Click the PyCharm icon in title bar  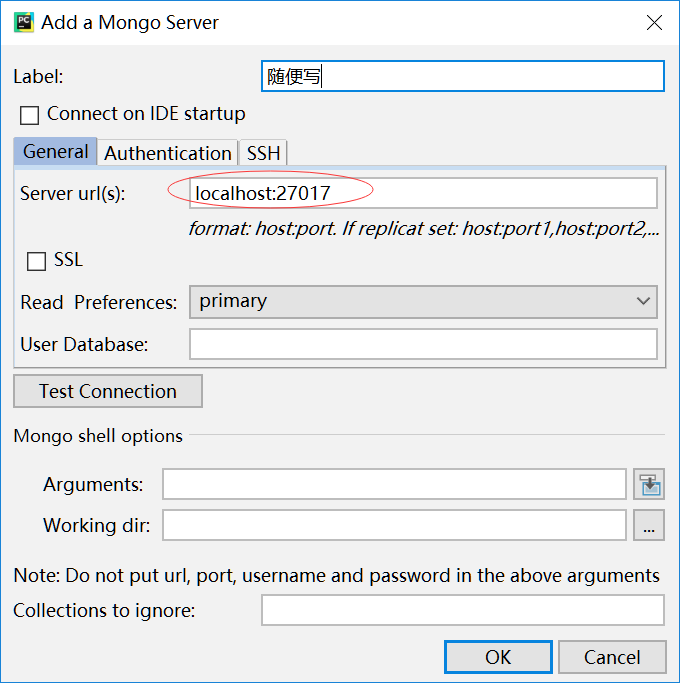[x=23, y=22]
